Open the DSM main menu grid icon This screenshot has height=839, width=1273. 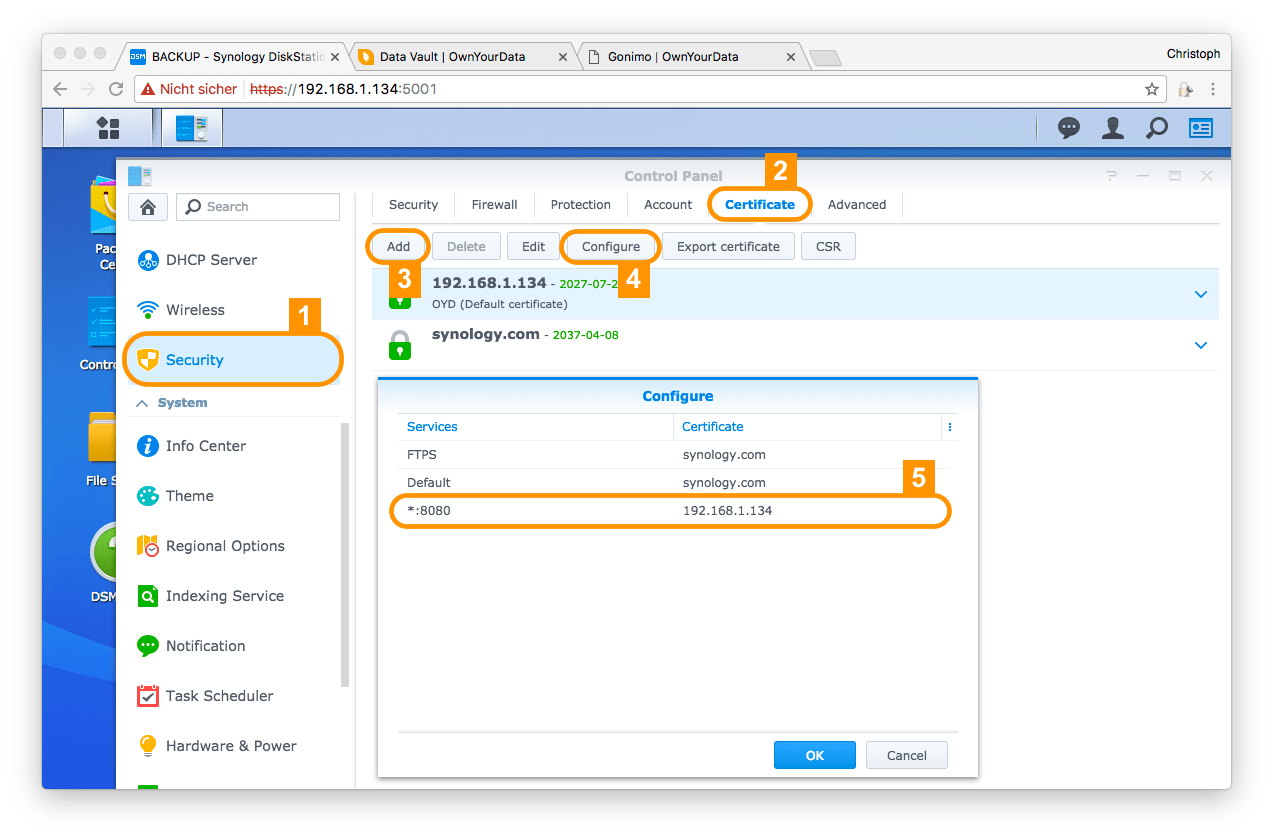tap(107, 128)
